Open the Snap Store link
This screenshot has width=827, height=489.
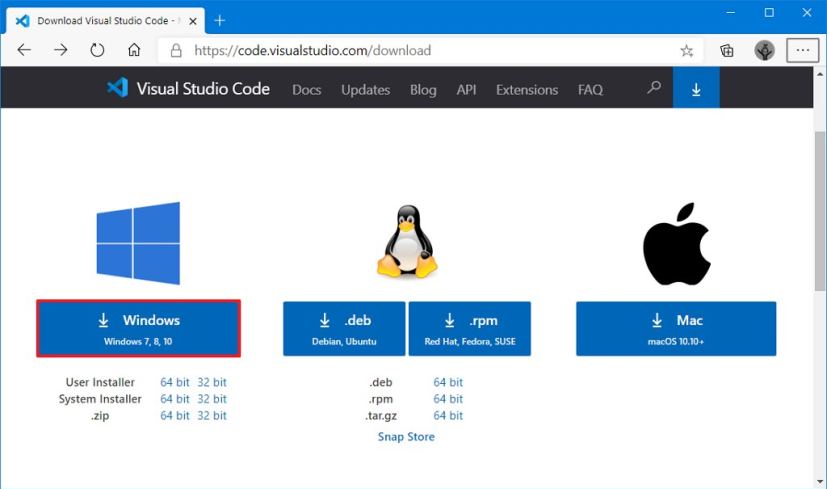pyautogui.click(x=406, y=437)
